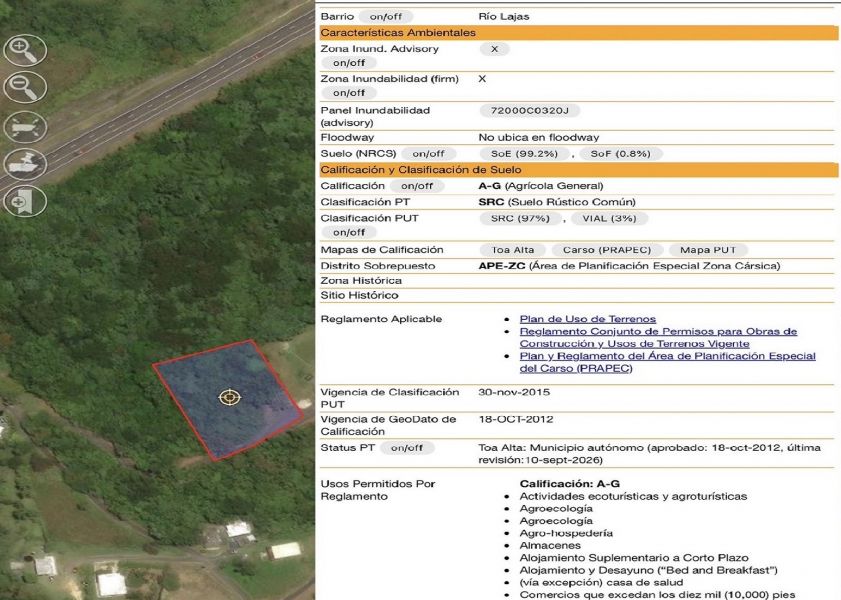
Task: Toggle Suelo (NRCS) layer on/off
Action: tap(429, 154)
